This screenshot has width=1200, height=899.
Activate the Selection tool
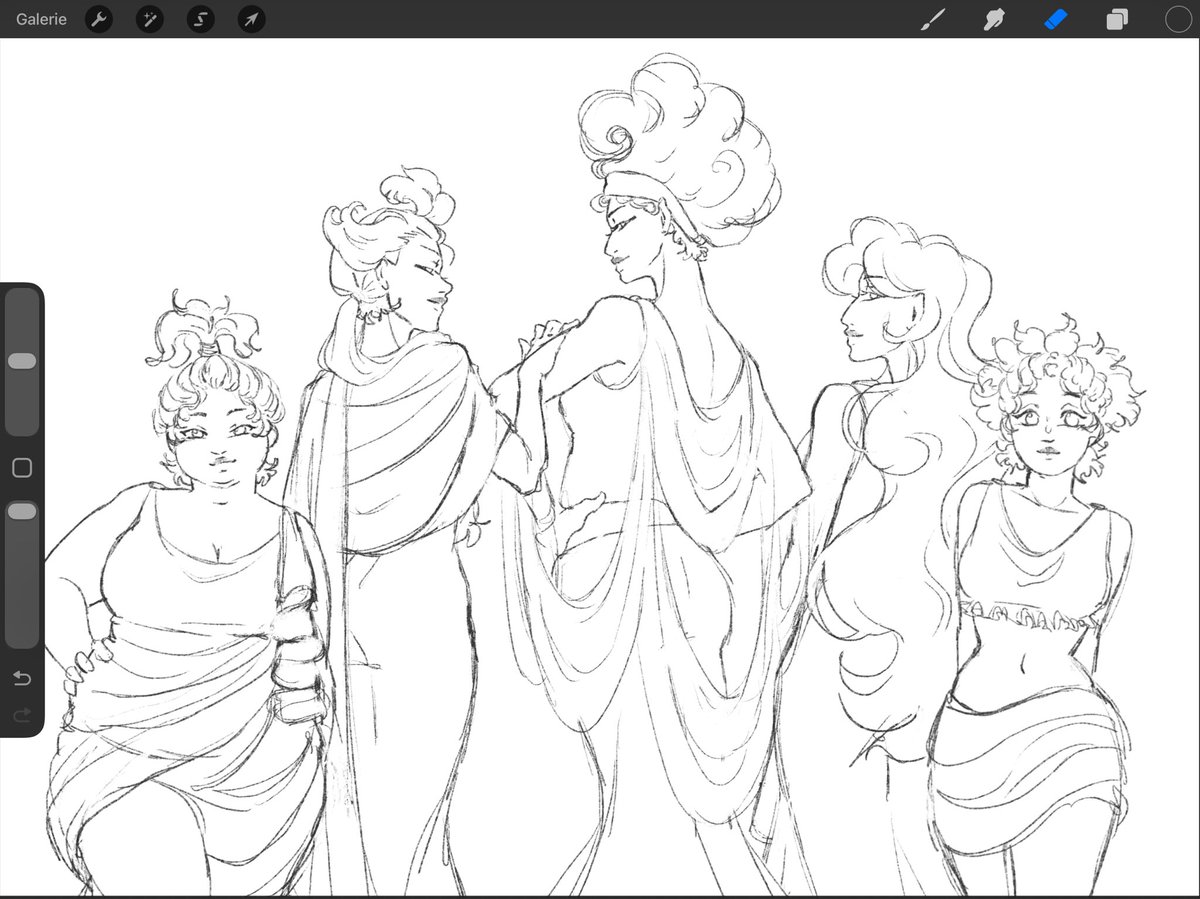point(200,19)
